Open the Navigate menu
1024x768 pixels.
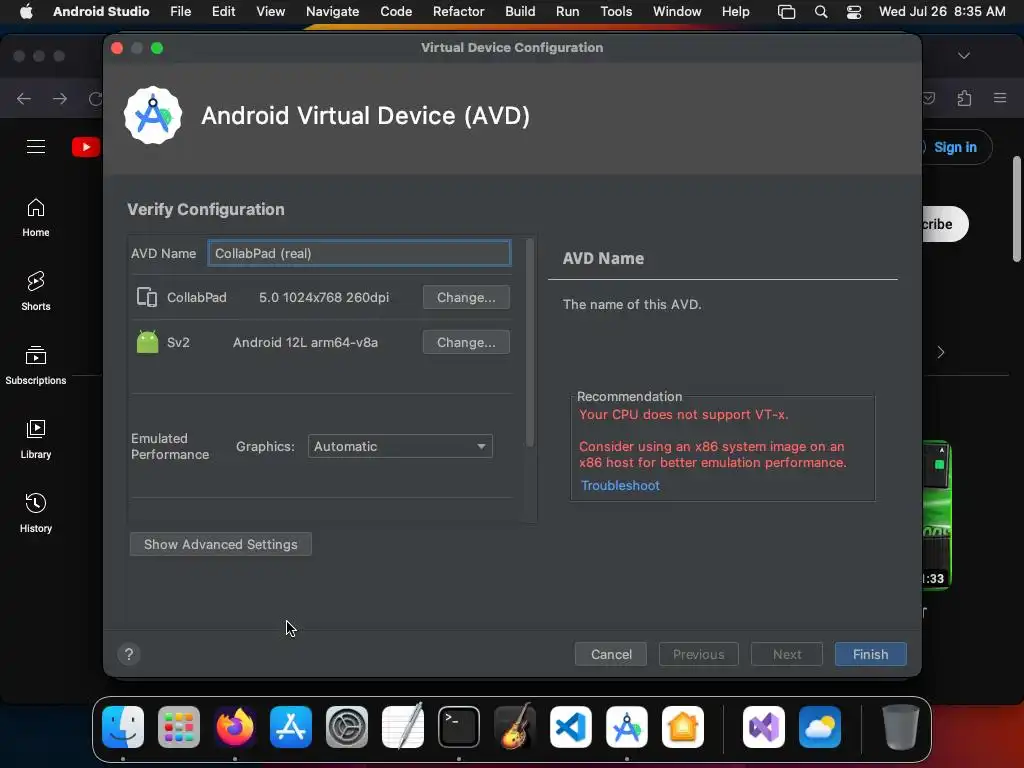pyautogui.click(x=332, y=11)
